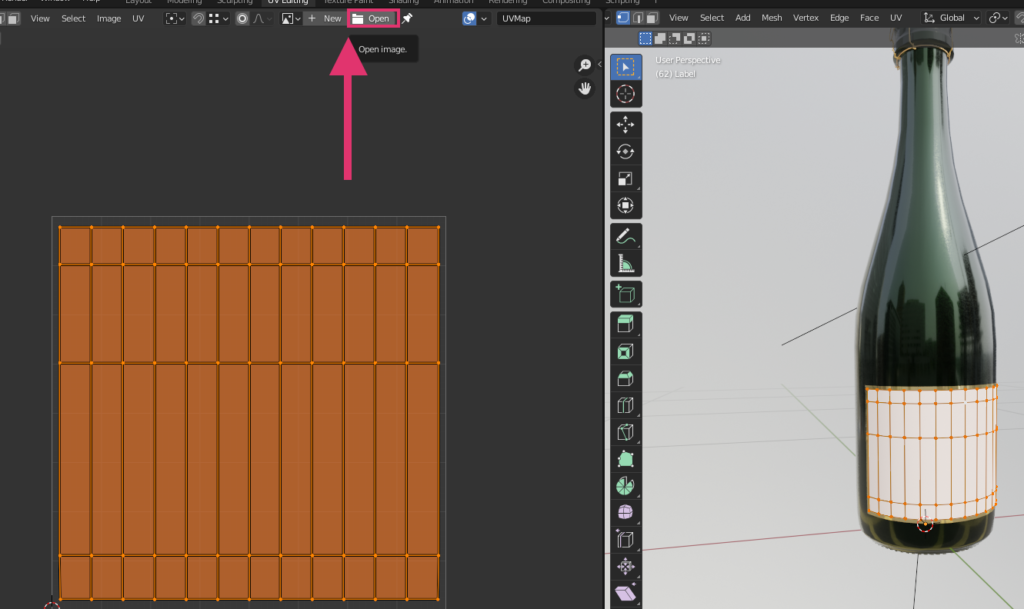Open the Image menu
The height and width of the screenshot is (609, 1024).
click(x=108, y=18)
